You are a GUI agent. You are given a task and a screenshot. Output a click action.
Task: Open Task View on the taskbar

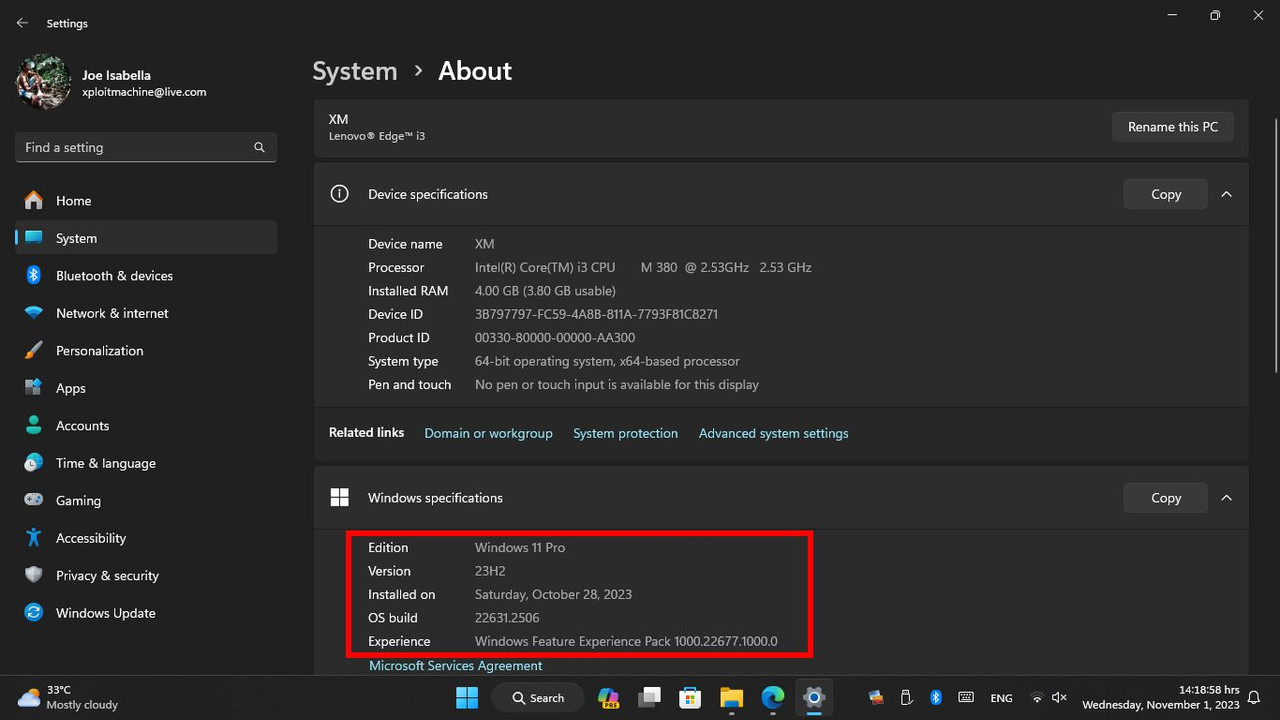pos(650,697)
